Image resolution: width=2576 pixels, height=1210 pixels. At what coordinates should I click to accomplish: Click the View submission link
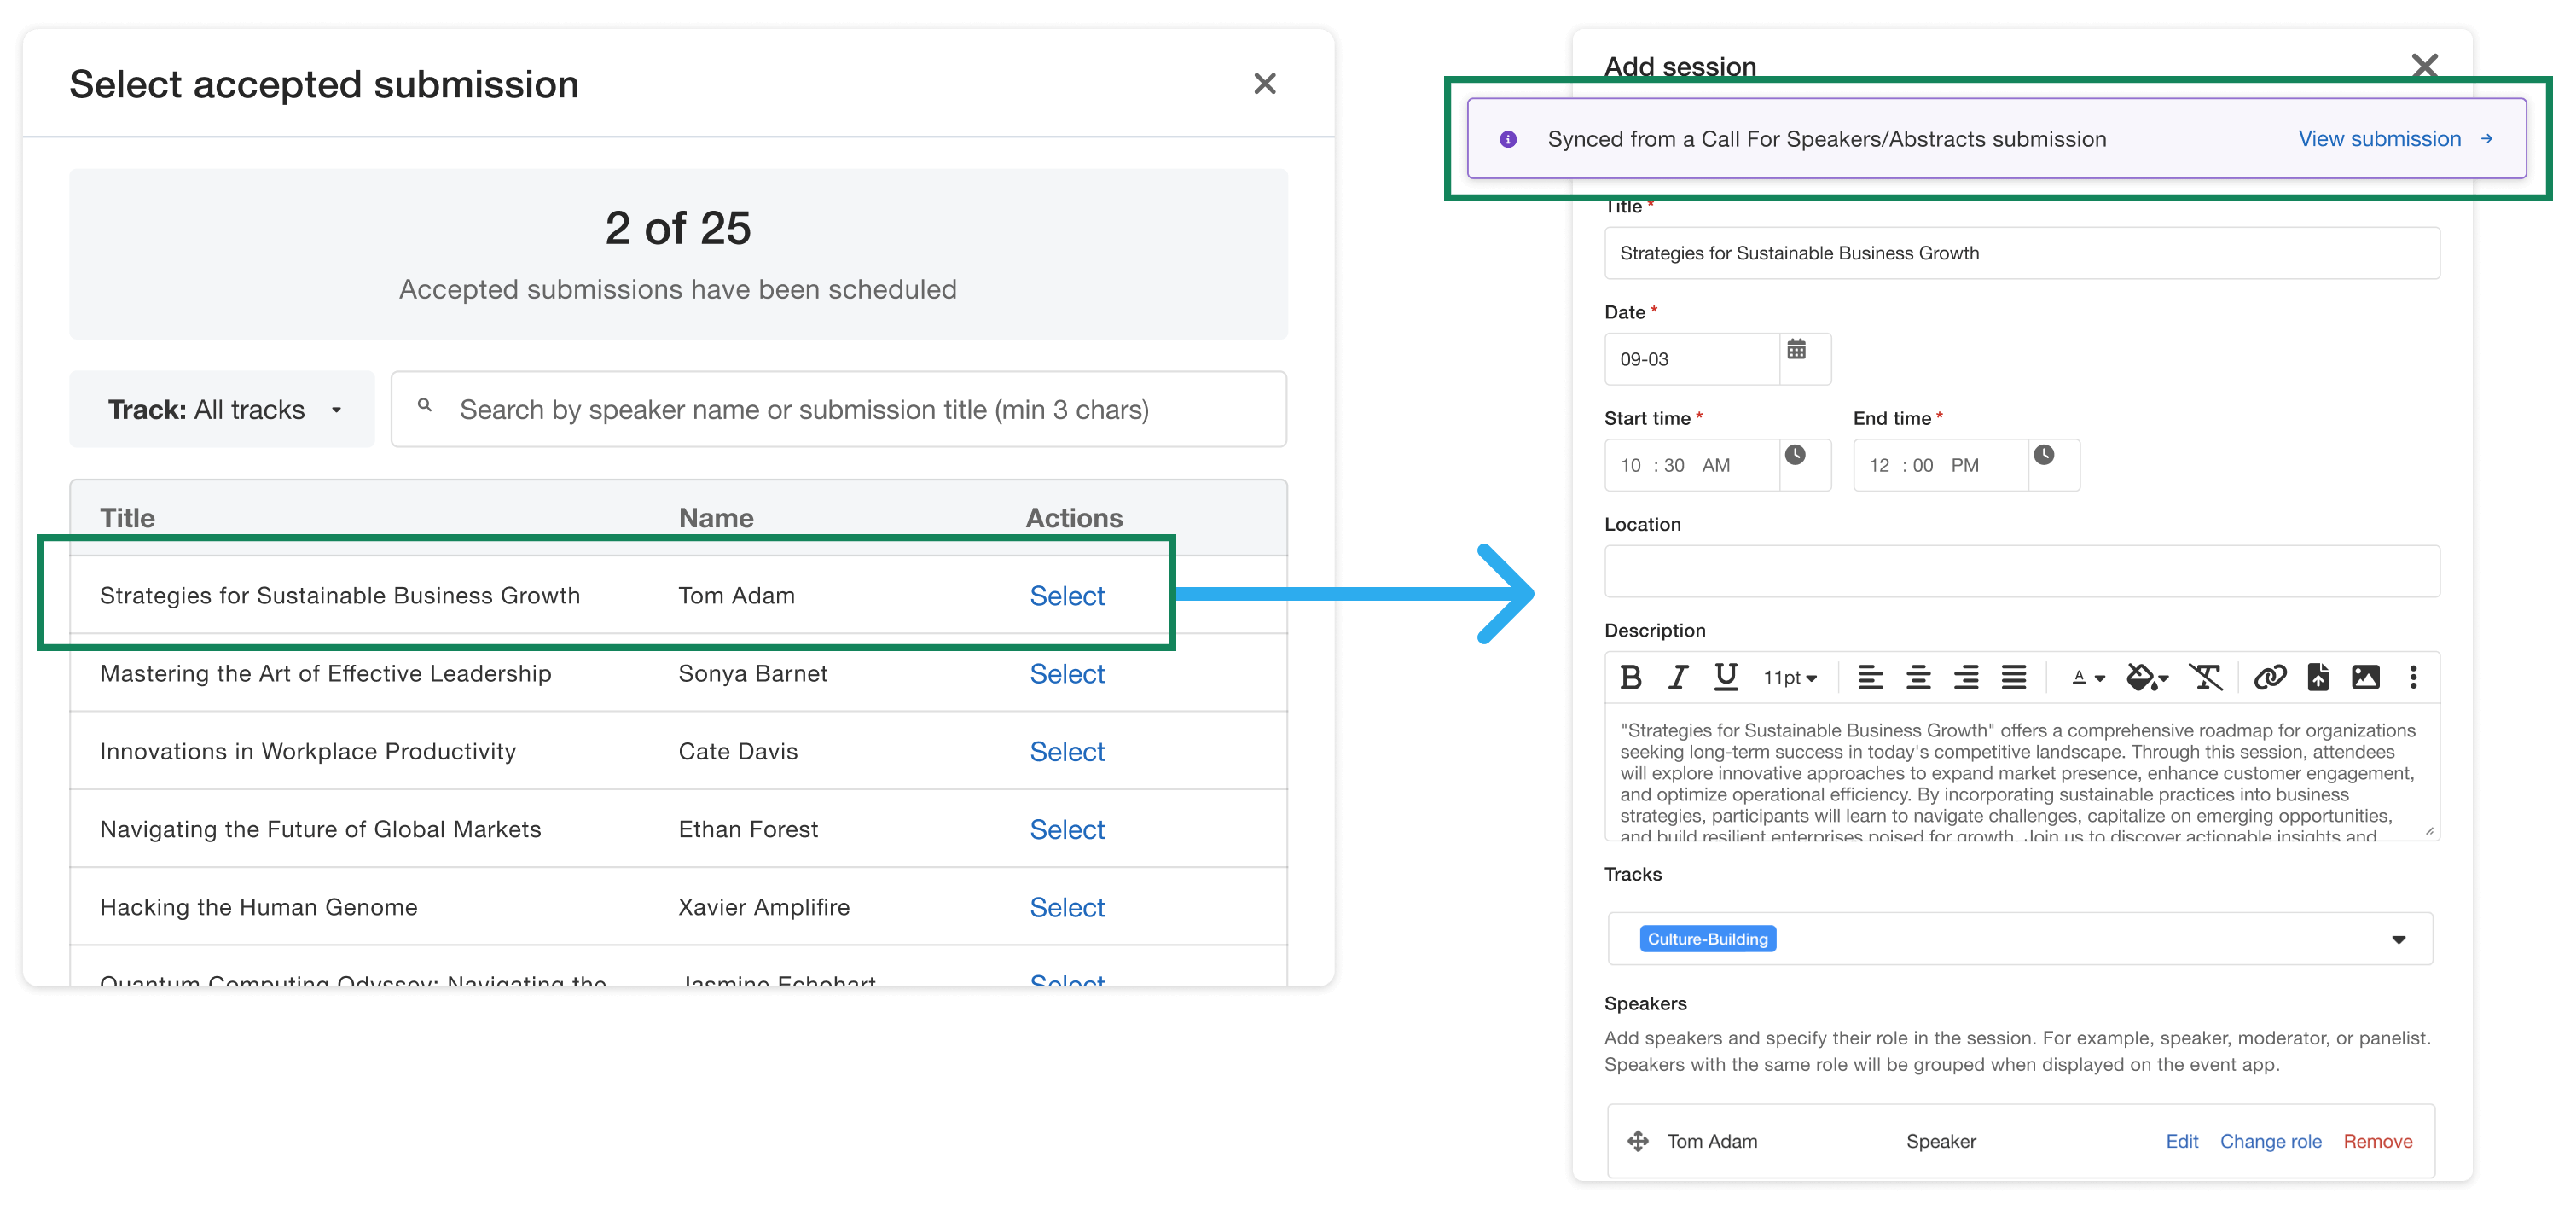point(2379,139)
